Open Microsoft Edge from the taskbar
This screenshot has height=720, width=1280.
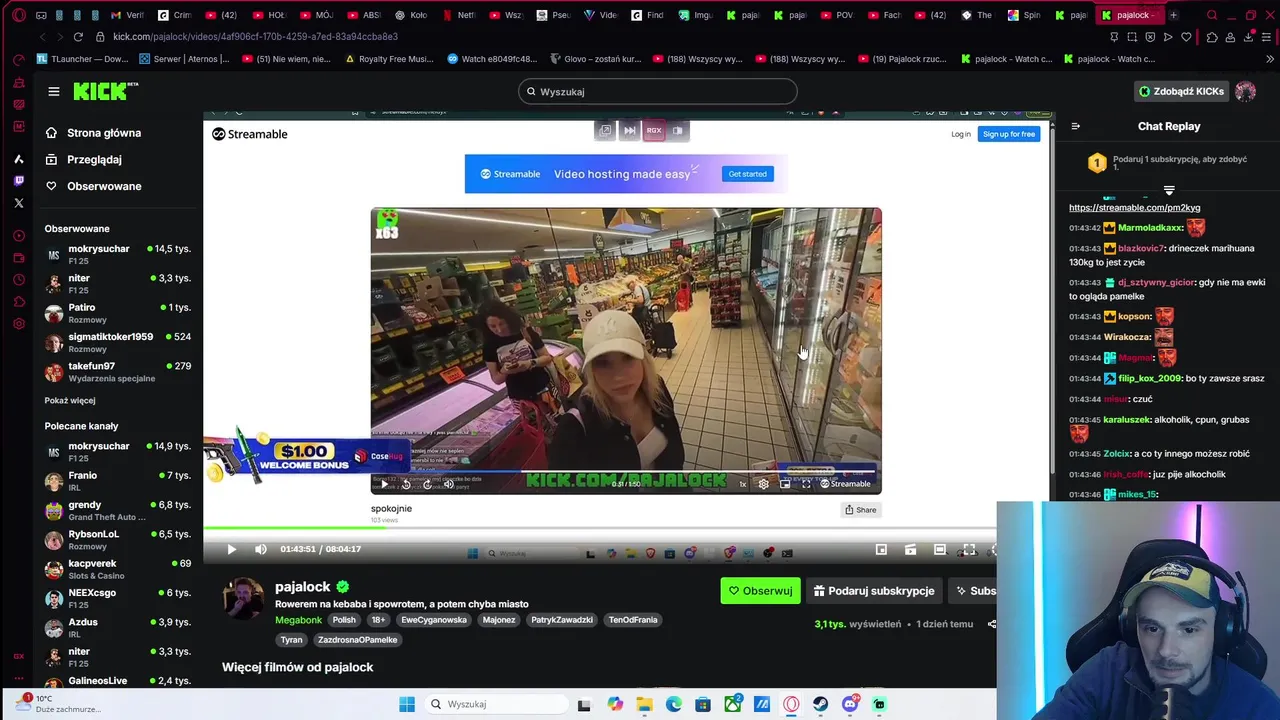(674, 704)
